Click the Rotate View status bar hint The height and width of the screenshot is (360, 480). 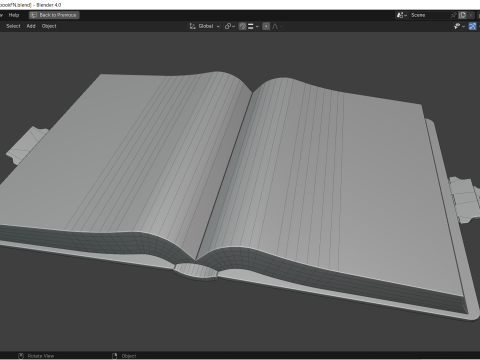pyautogui.click(x=41, y=356)
